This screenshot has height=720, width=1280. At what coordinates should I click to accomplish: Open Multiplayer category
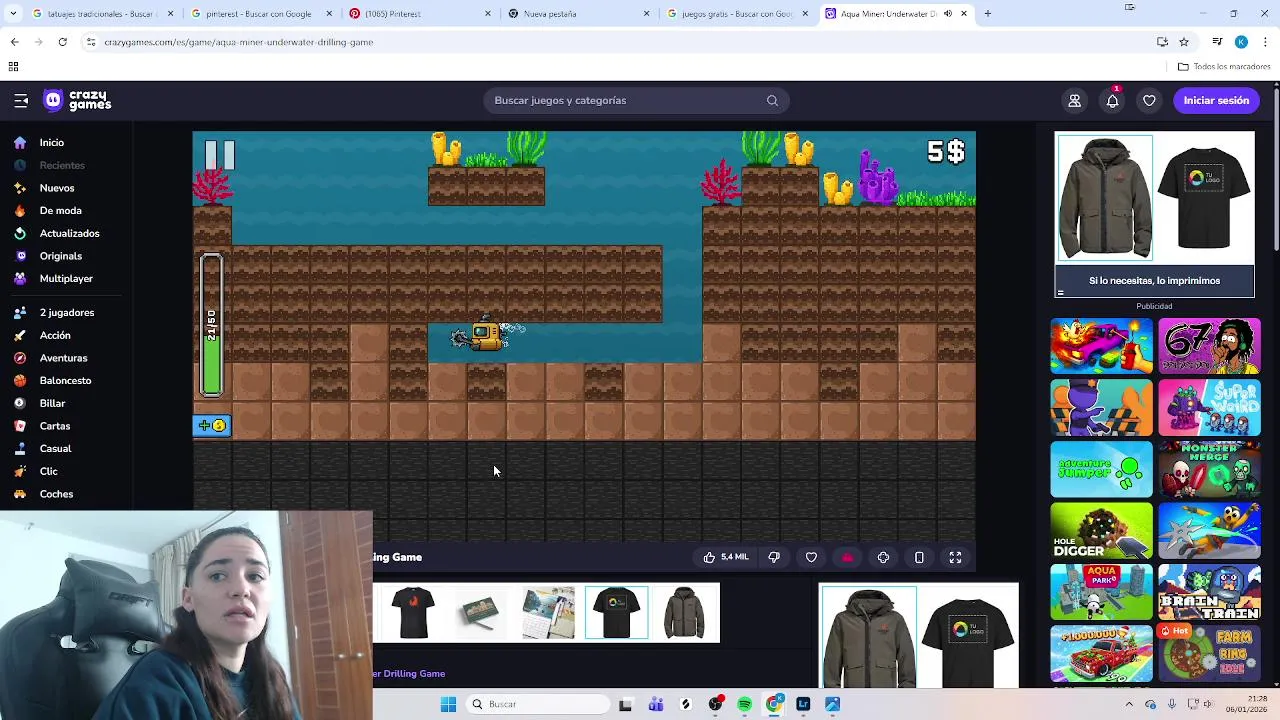click(x=66, y=279)
